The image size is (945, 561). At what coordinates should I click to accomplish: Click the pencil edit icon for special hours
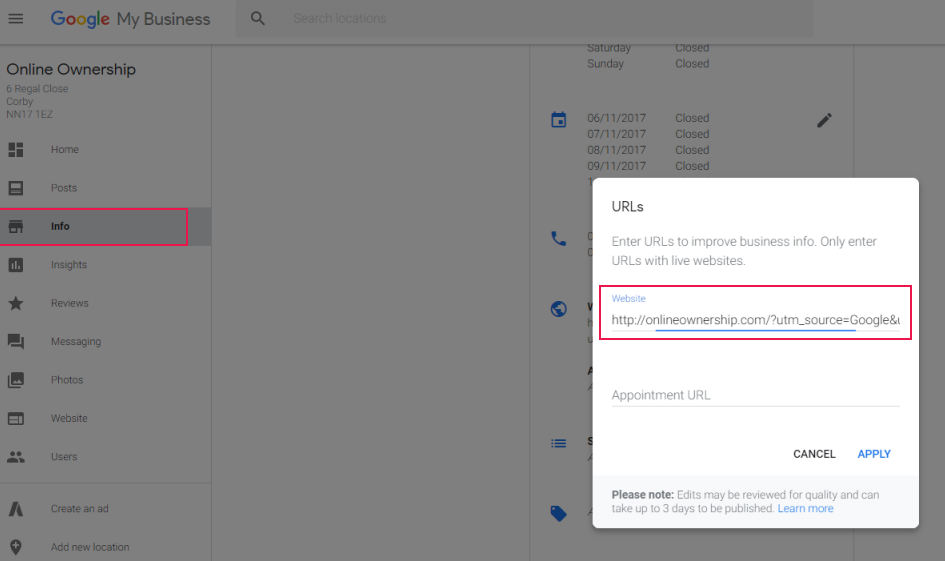coord(824,120)
